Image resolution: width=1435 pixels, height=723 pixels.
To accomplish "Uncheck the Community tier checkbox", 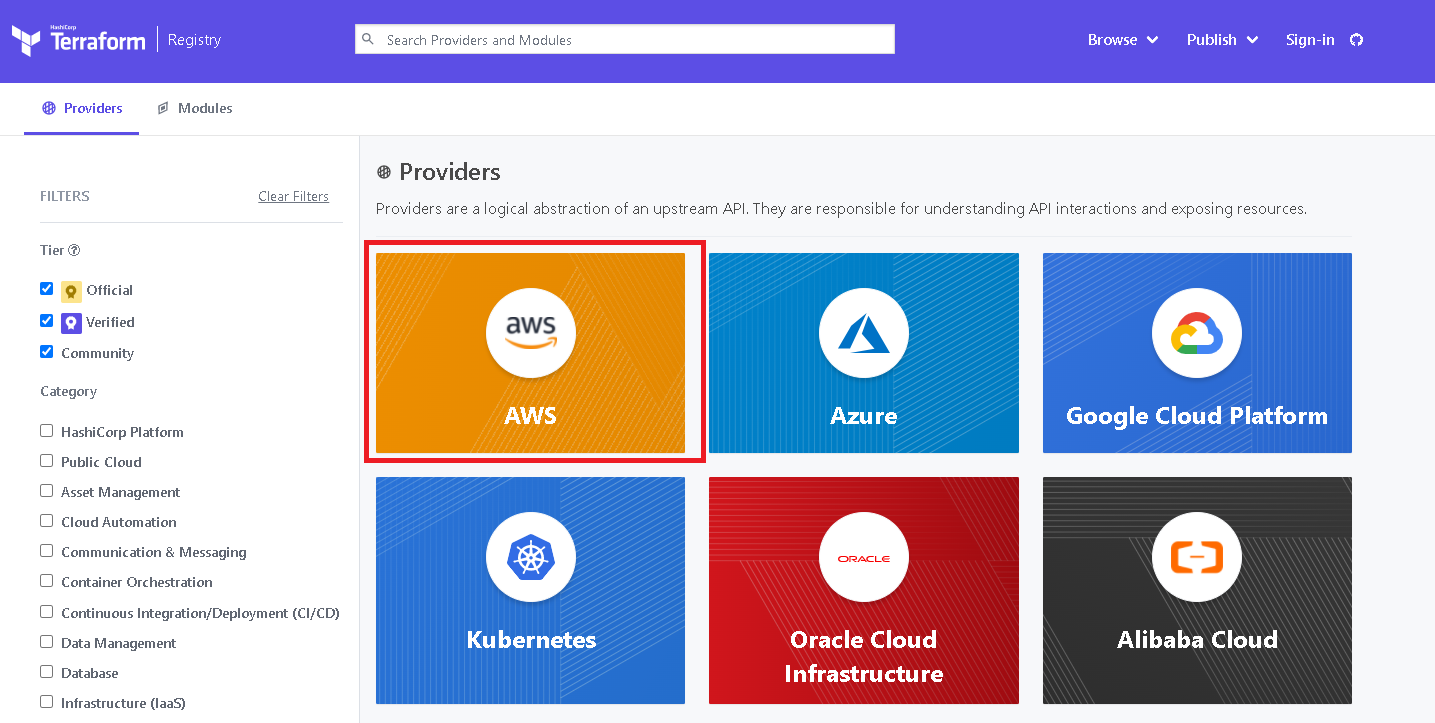I will [x=46, y=352].
